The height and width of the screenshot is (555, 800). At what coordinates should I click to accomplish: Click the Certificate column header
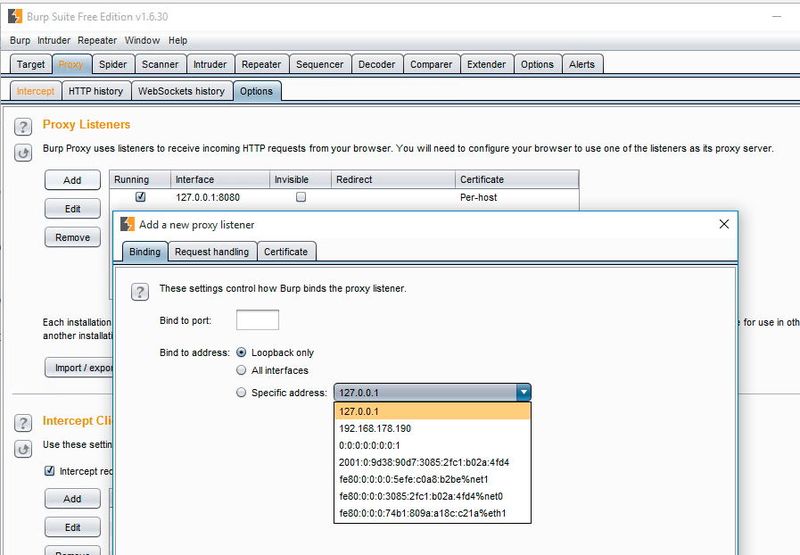tap(517, 180)
